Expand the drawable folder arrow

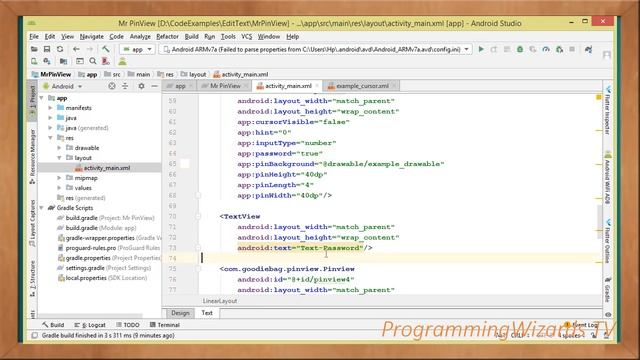tap(60, 148)
